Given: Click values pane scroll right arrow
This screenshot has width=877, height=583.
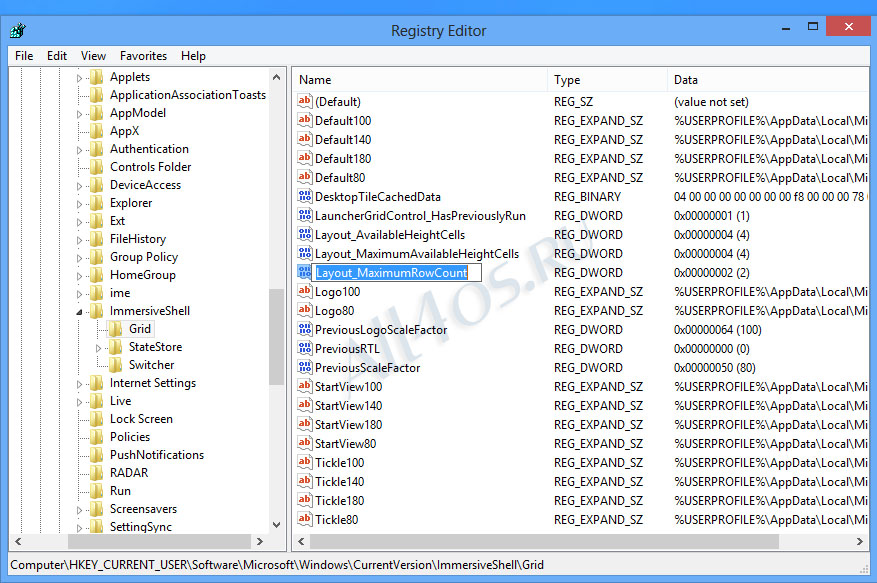Looking at the screenshot, I should pyautogui.click(x=860, y=541).
